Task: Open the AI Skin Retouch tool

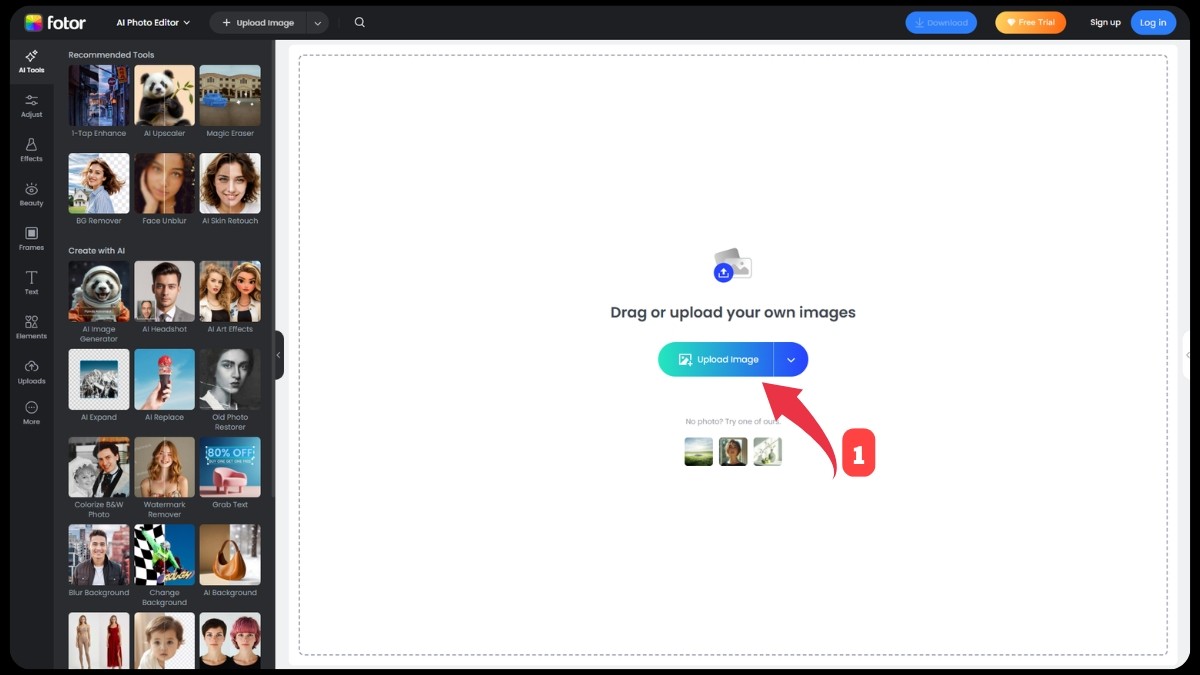Action: pyautogui.click(x=230, y=189)
